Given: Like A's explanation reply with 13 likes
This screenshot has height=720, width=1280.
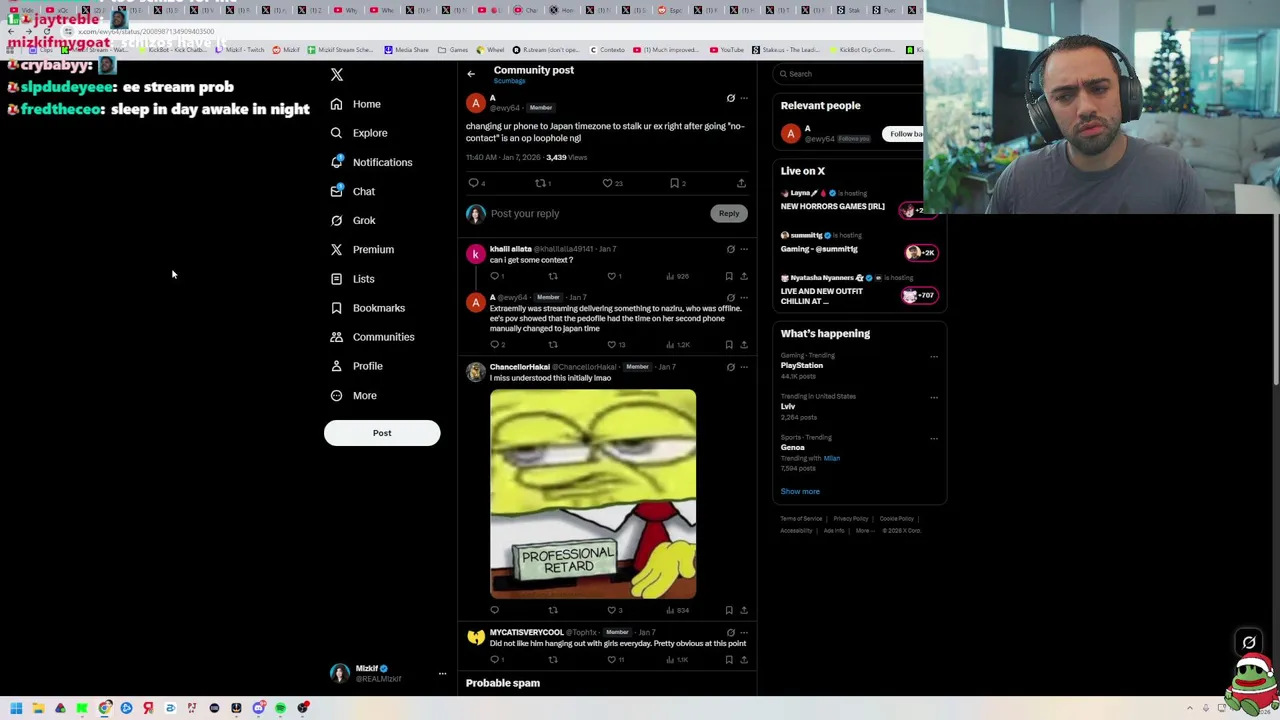Looking at the screenshot, I should coord(612,345).
